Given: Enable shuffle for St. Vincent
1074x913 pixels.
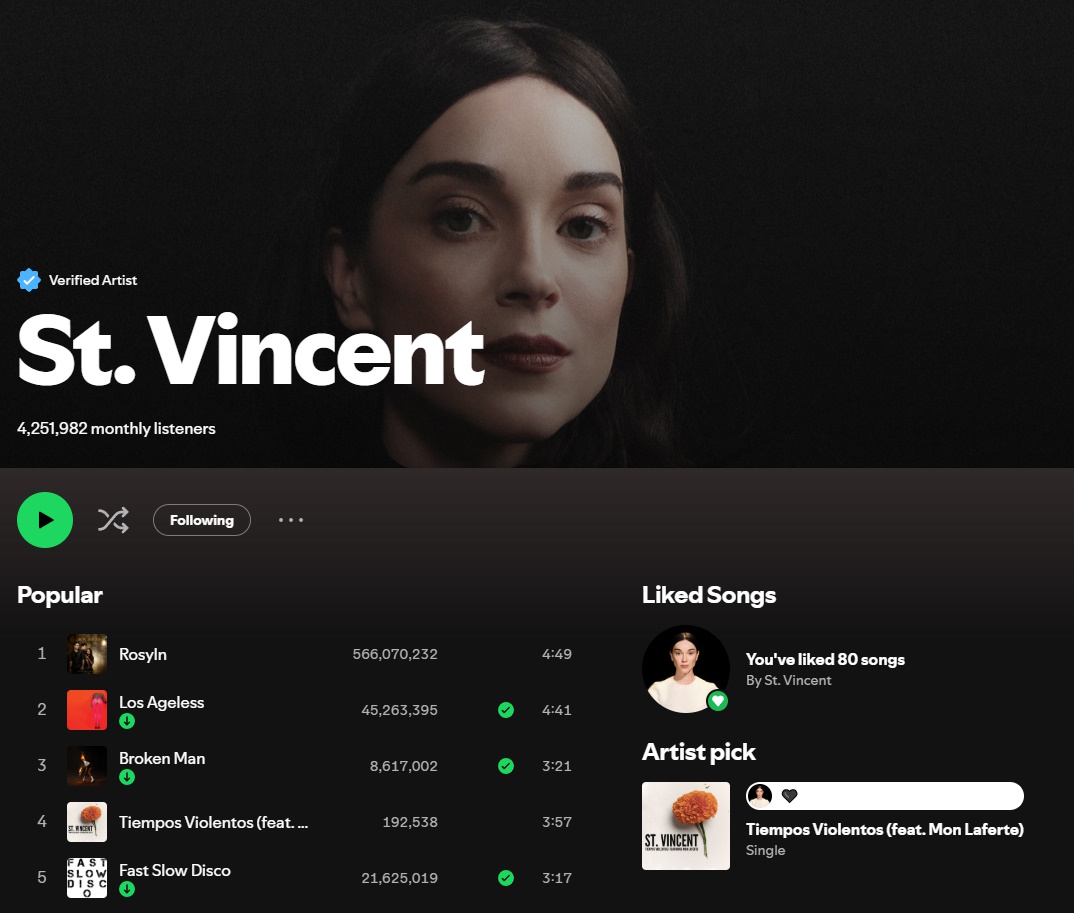Looking at the screenshot, I should 113,521.
